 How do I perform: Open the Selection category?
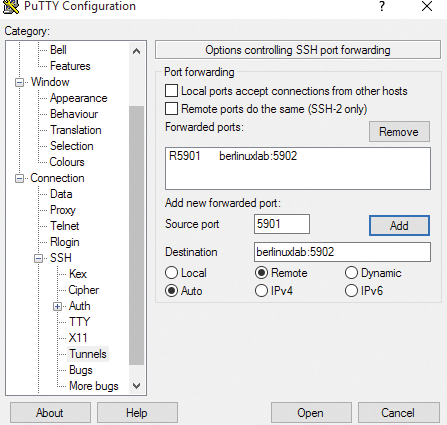[72, 146]
